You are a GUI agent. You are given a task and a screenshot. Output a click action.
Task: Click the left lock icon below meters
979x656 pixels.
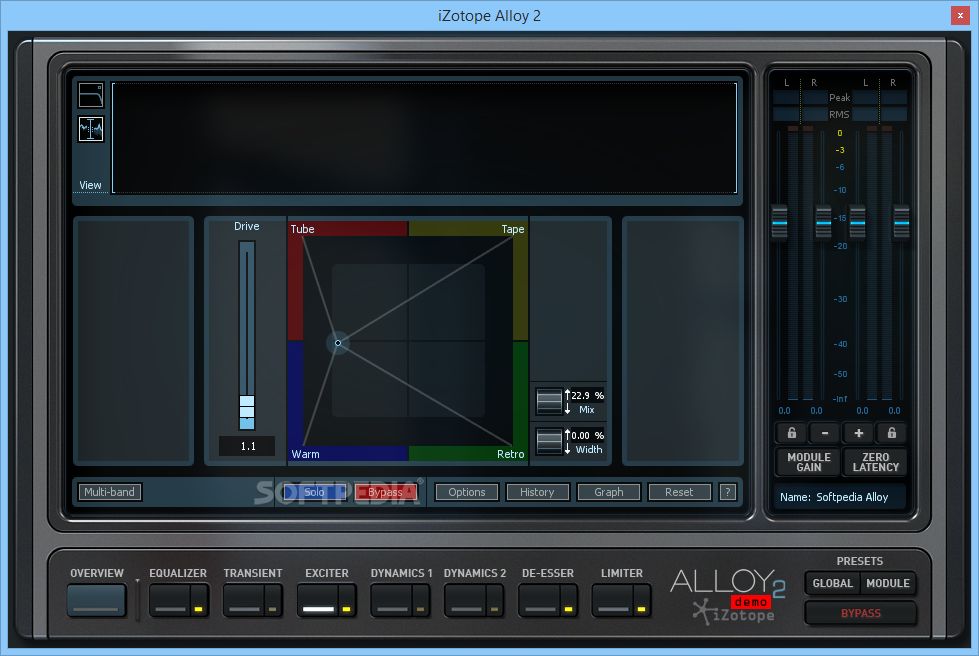coord(791,433)
